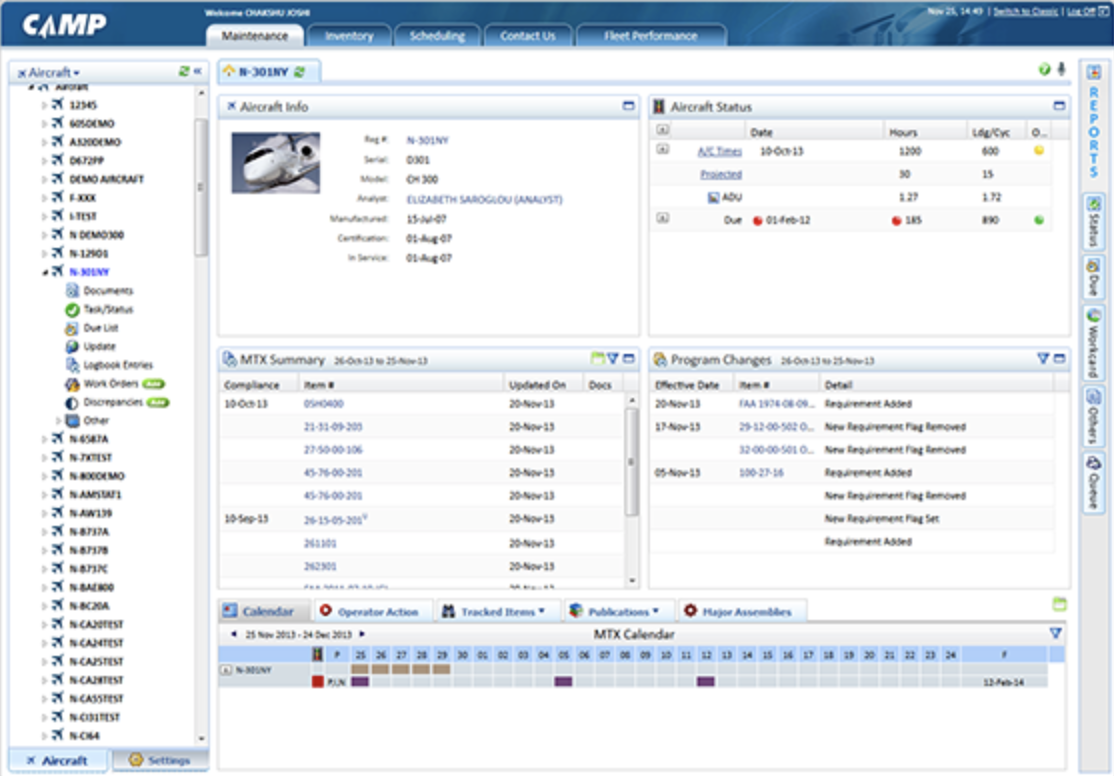Open the Aircraft dropdown in left panel header
Viewport: 1114px width, 776px height.
point(53,73)
